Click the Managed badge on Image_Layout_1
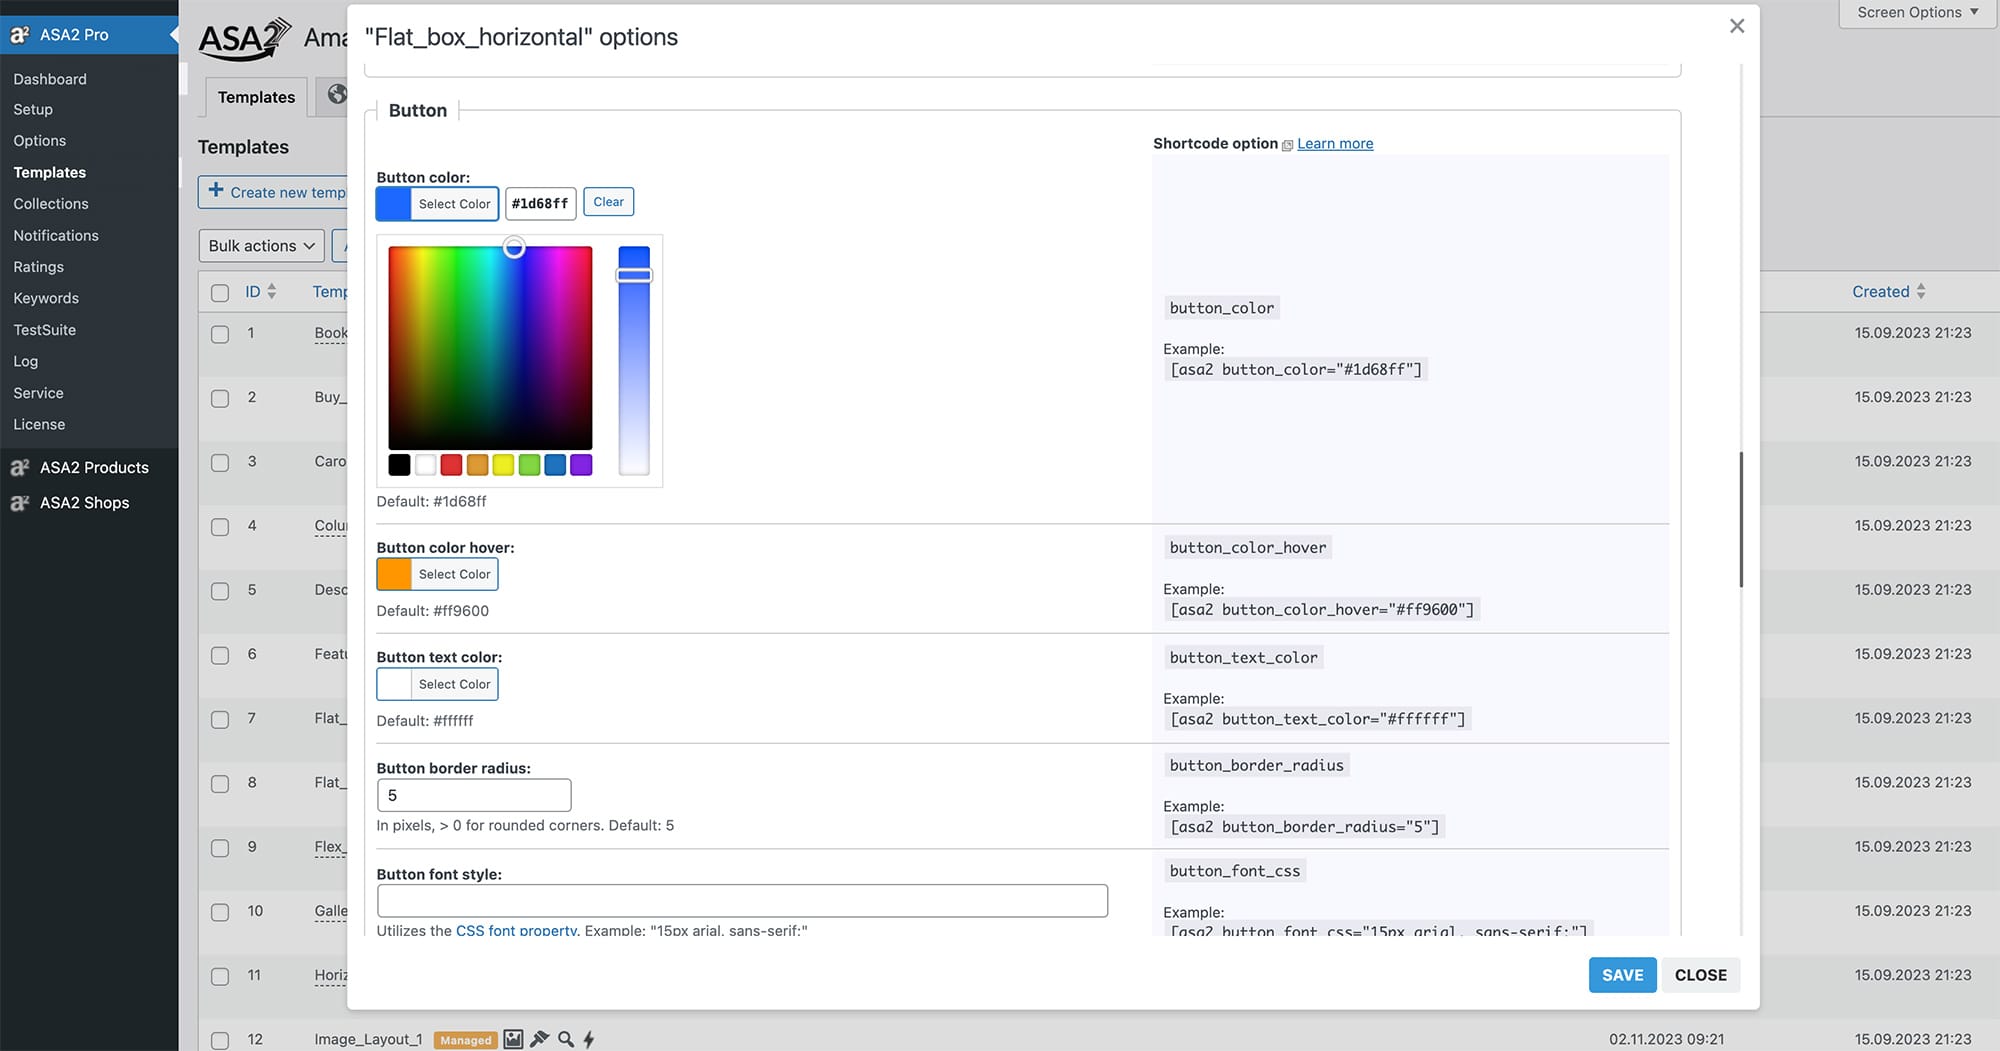Viewport: 2000px width, 1051px height. point(466,1040)
